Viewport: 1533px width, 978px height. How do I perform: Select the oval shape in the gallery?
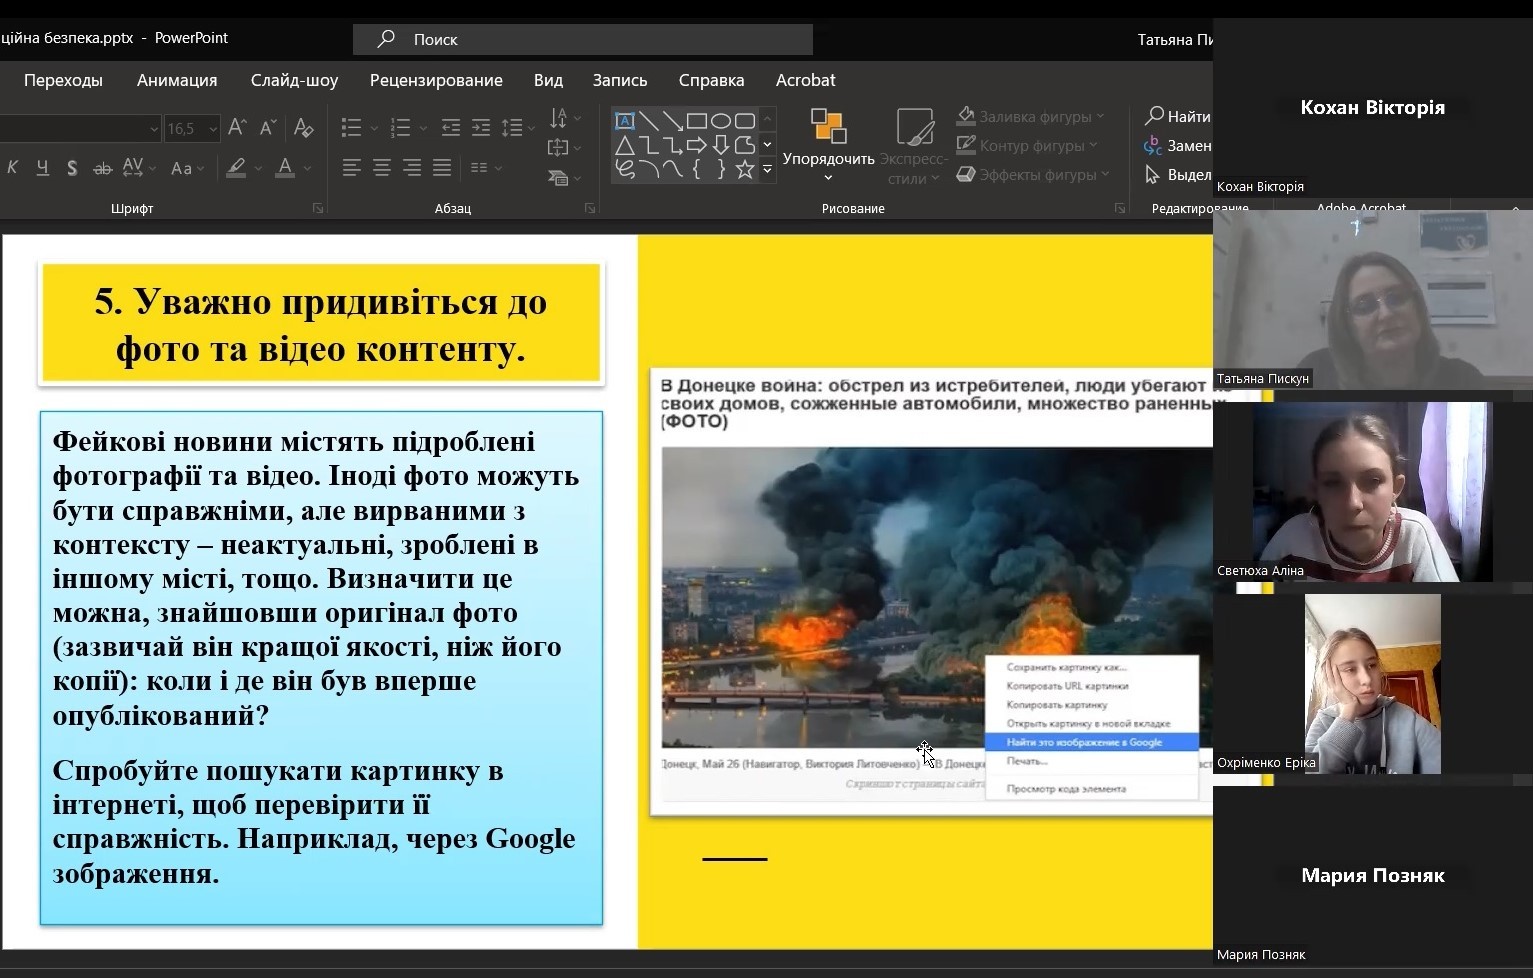[721, 121]
